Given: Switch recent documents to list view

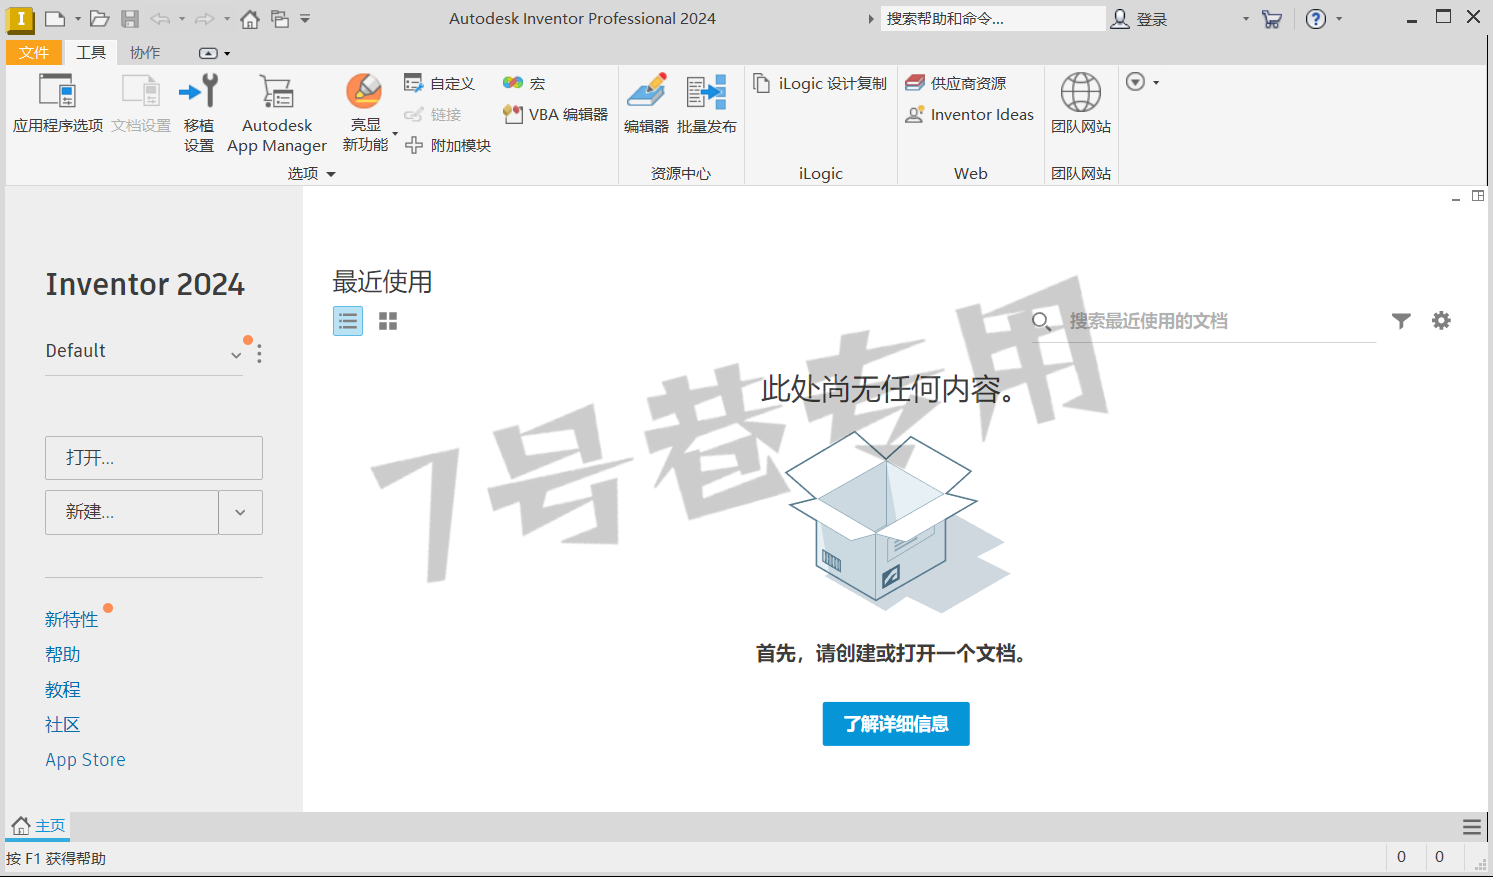Looking at the screenshot, I should click(348, 321).
